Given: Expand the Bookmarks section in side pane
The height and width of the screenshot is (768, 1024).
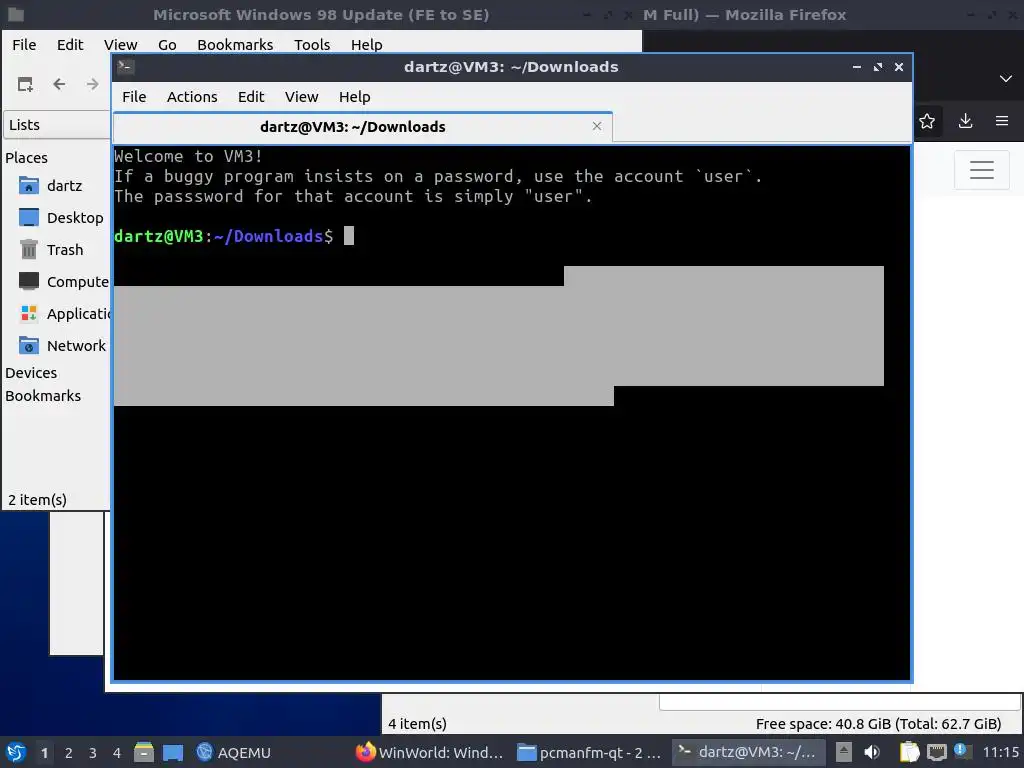Looking at the screenshot, I should 43,396.
